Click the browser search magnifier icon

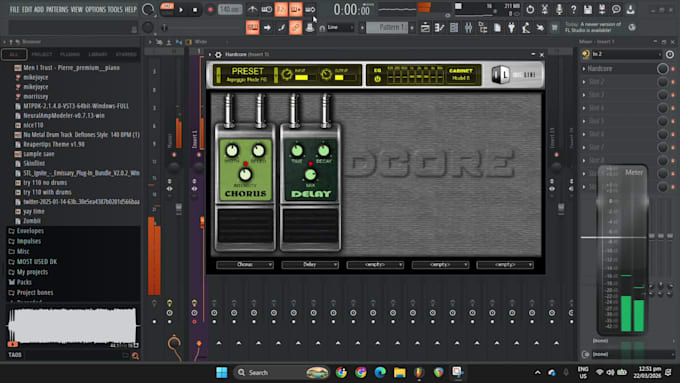point(135,356)
